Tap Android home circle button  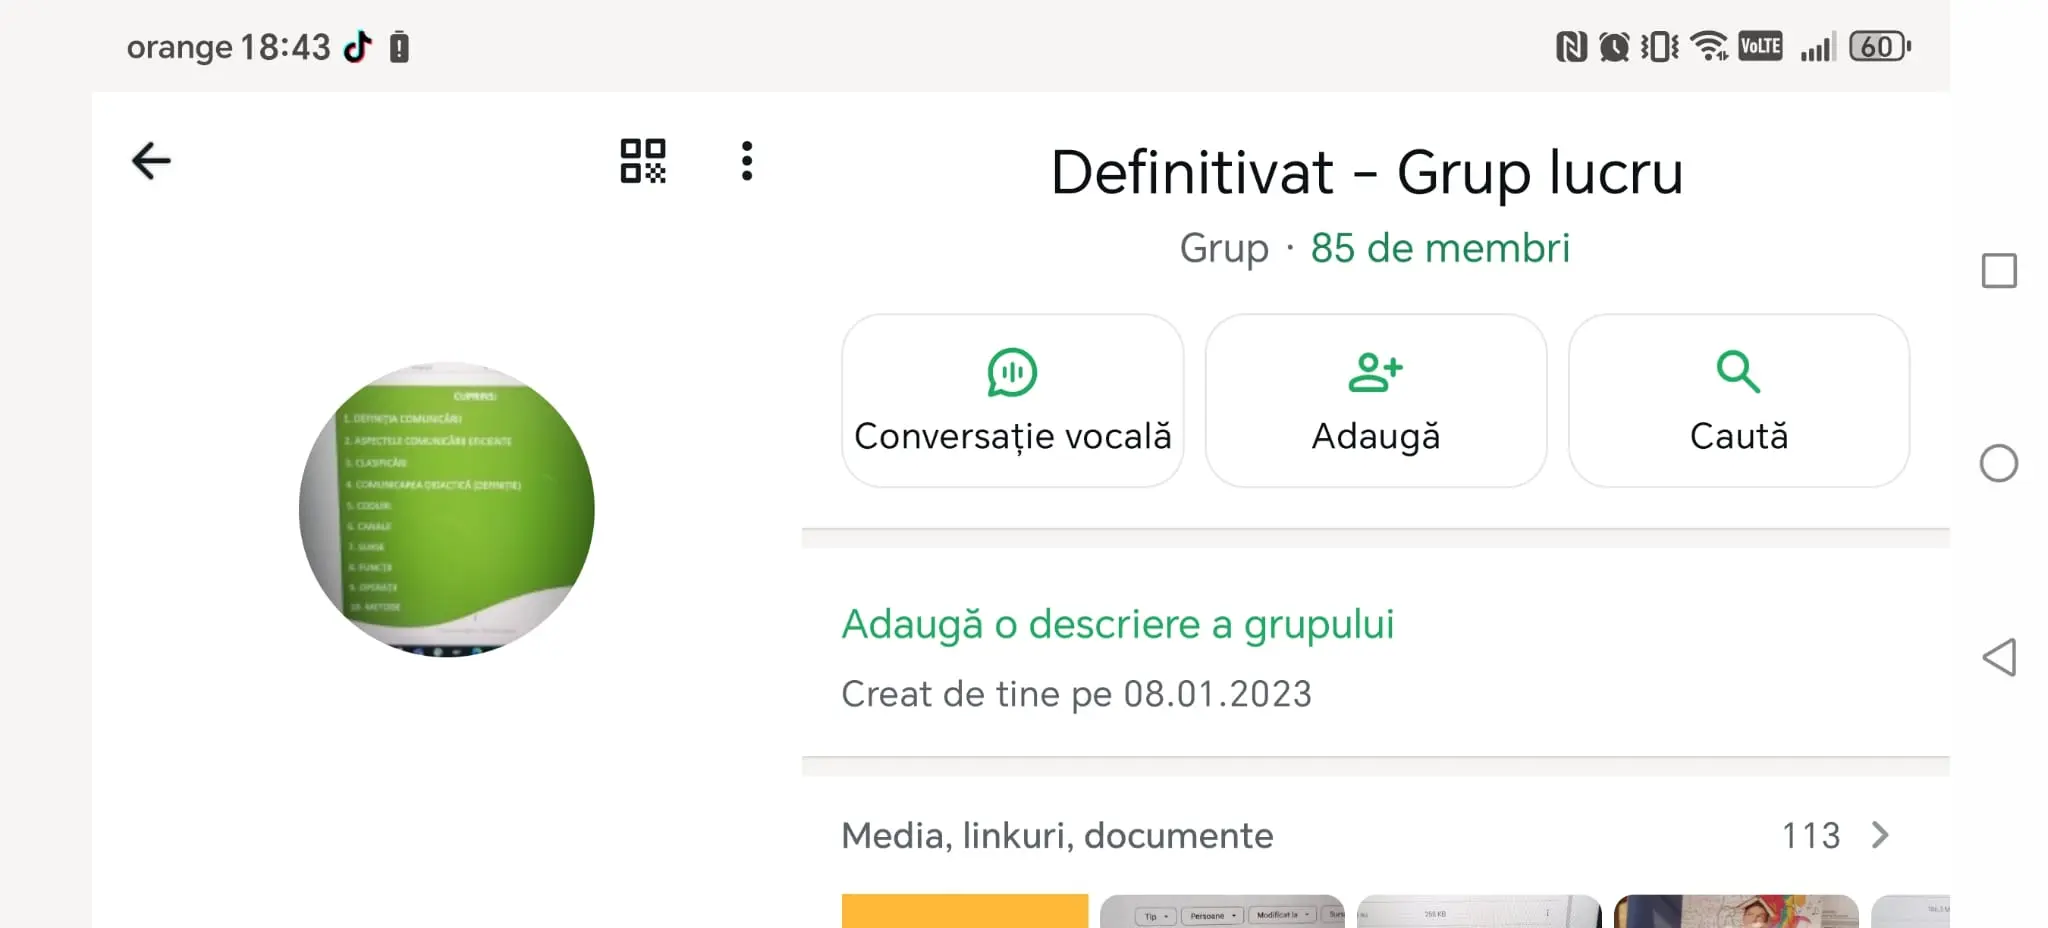point(1999,463)
